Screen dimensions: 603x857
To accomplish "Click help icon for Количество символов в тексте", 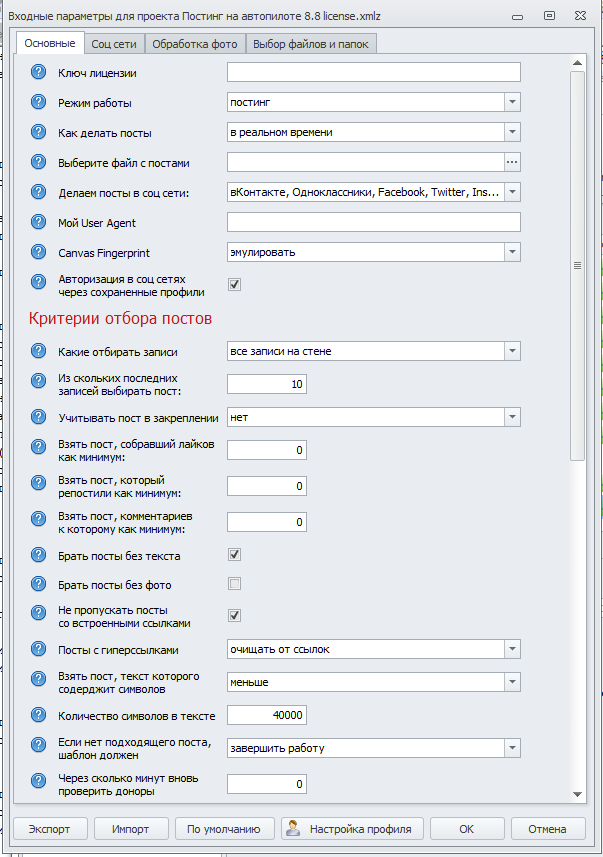I will coord(39,714).
